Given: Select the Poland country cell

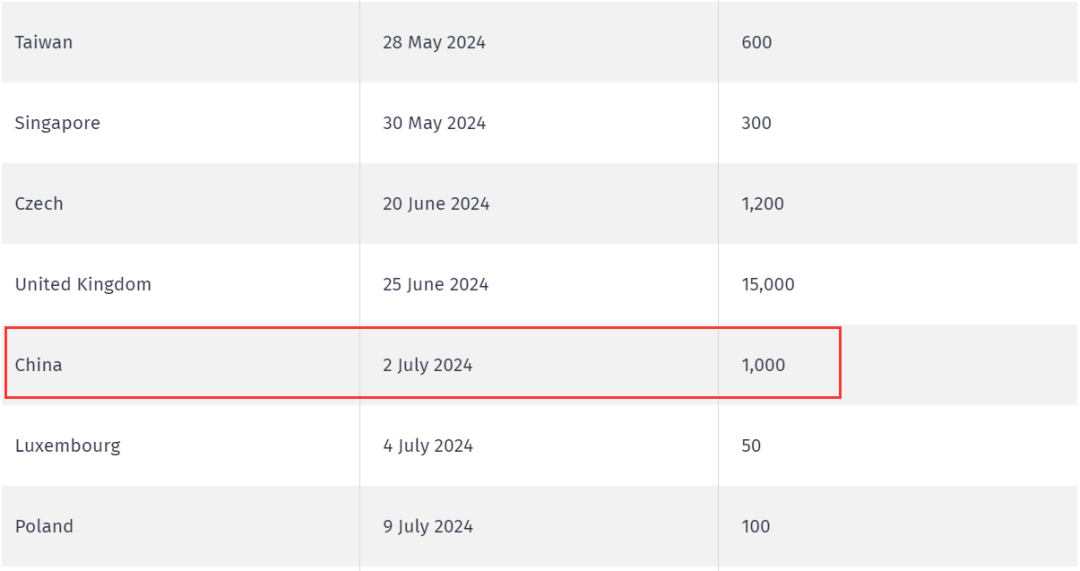Looking at the screenshot, I should tap(180, 526).
